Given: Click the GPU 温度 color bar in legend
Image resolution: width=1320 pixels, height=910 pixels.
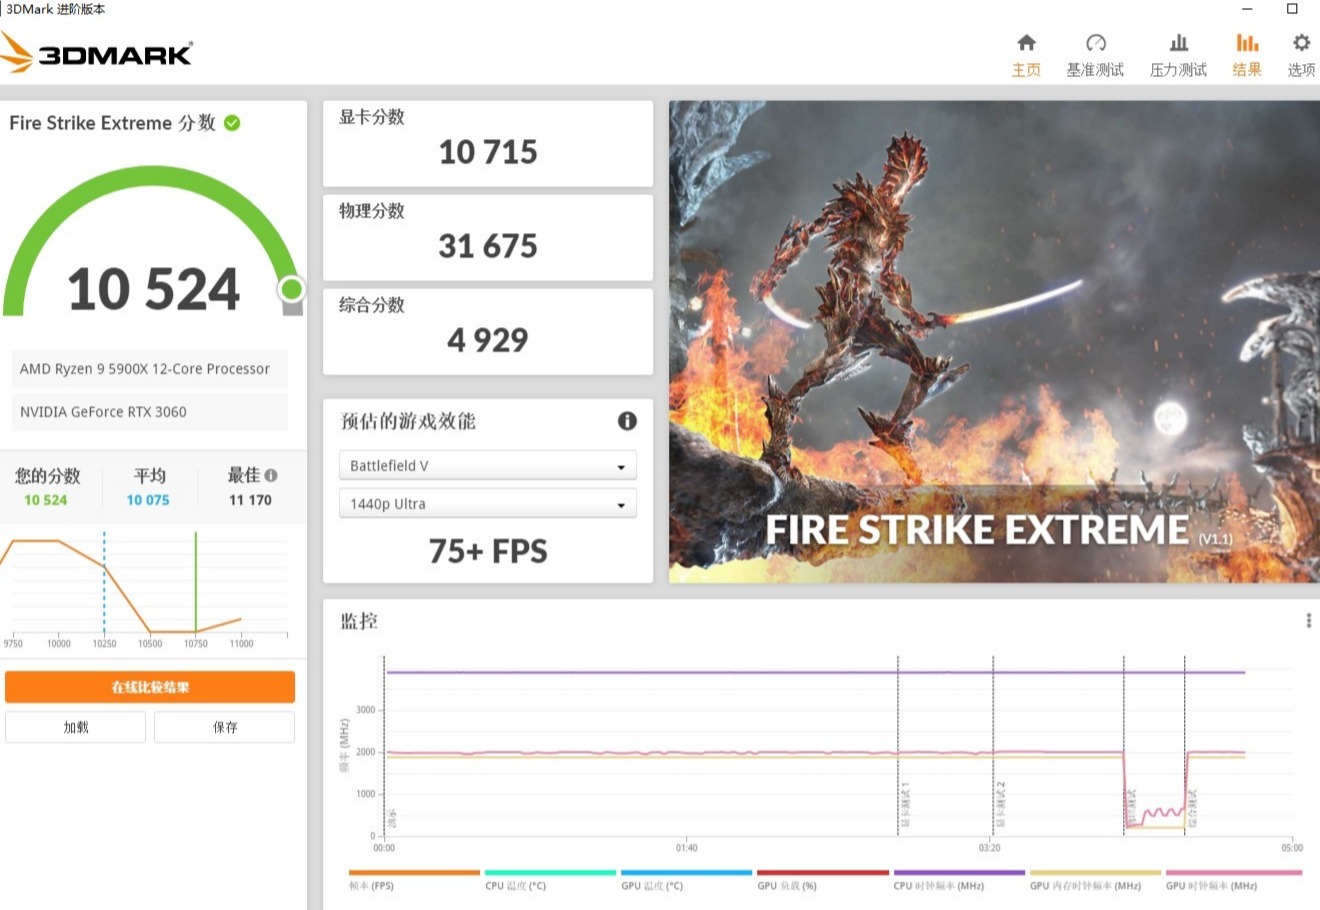Looking at the screenshot, I should [x=685, y=871].
